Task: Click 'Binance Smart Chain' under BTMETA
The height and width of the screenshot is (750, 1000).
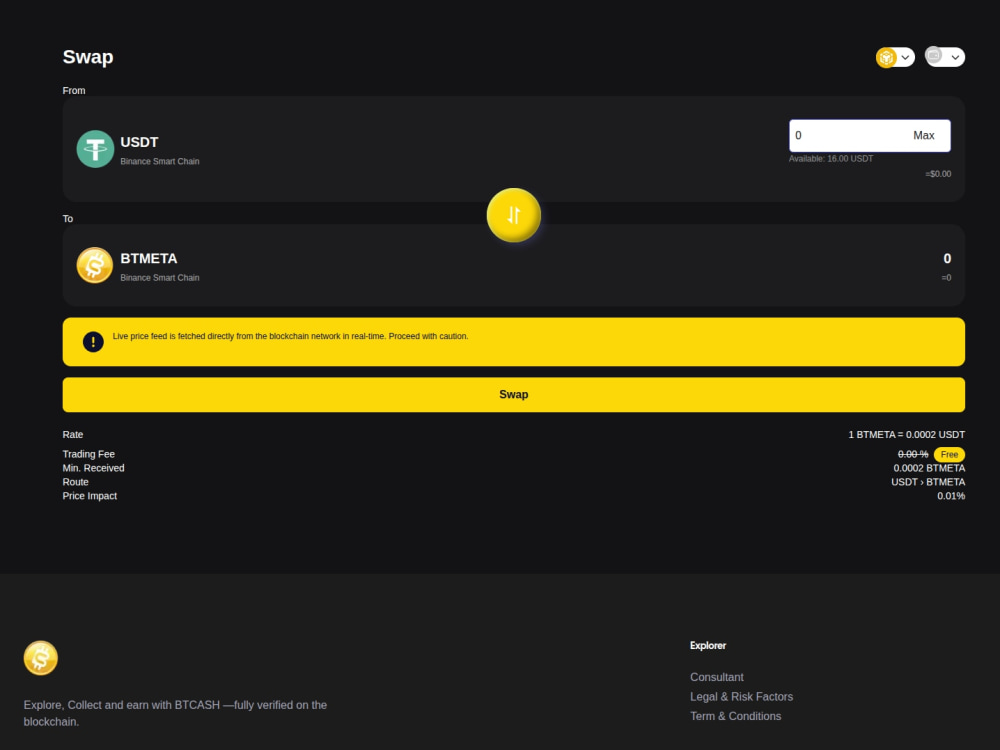Action: point(159,277)
